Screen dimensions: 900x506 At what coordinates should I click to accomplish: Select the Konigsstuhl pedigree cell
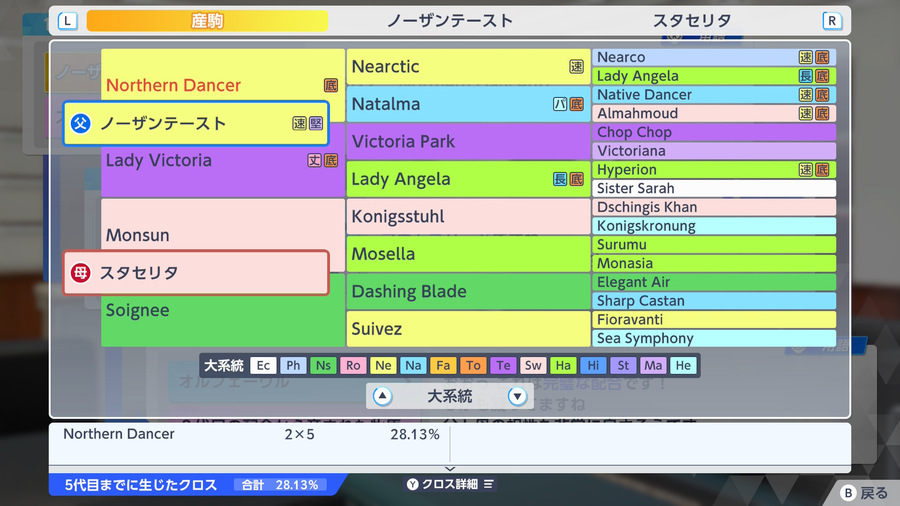pyautogui.click(x=468, y=216)
